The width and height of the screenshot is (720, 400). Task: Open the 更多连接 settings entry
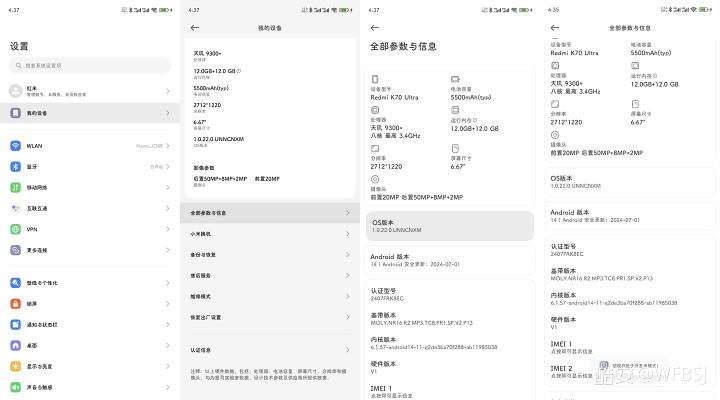[90, 250]
